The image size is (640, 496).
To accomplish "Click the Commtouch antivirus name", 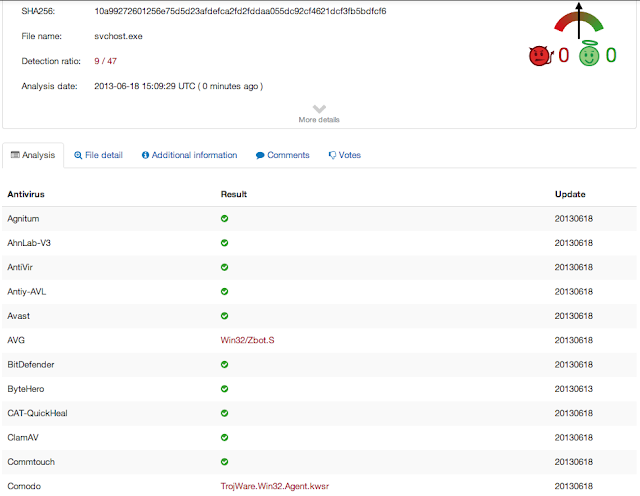I will point(31,462).
